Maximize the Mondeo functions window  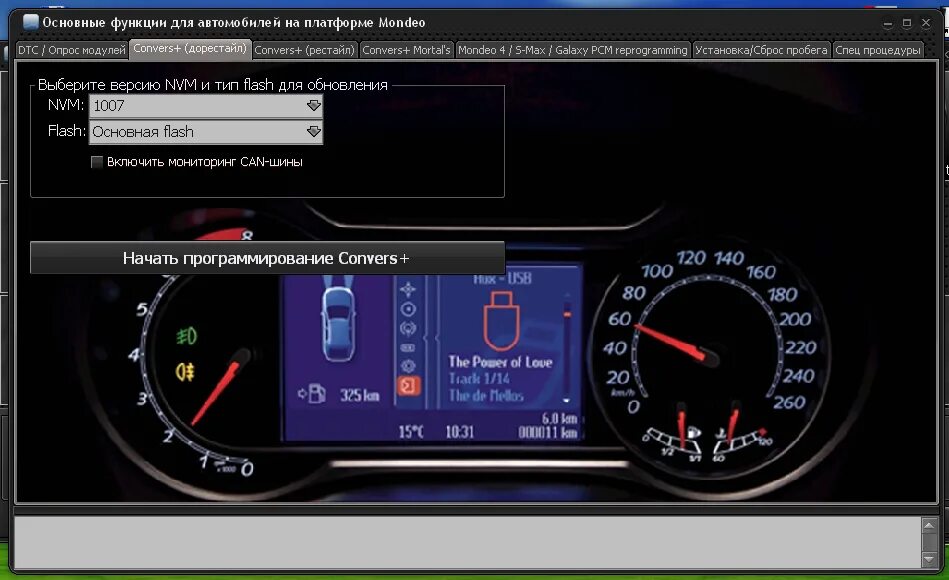tap(907, 23)
